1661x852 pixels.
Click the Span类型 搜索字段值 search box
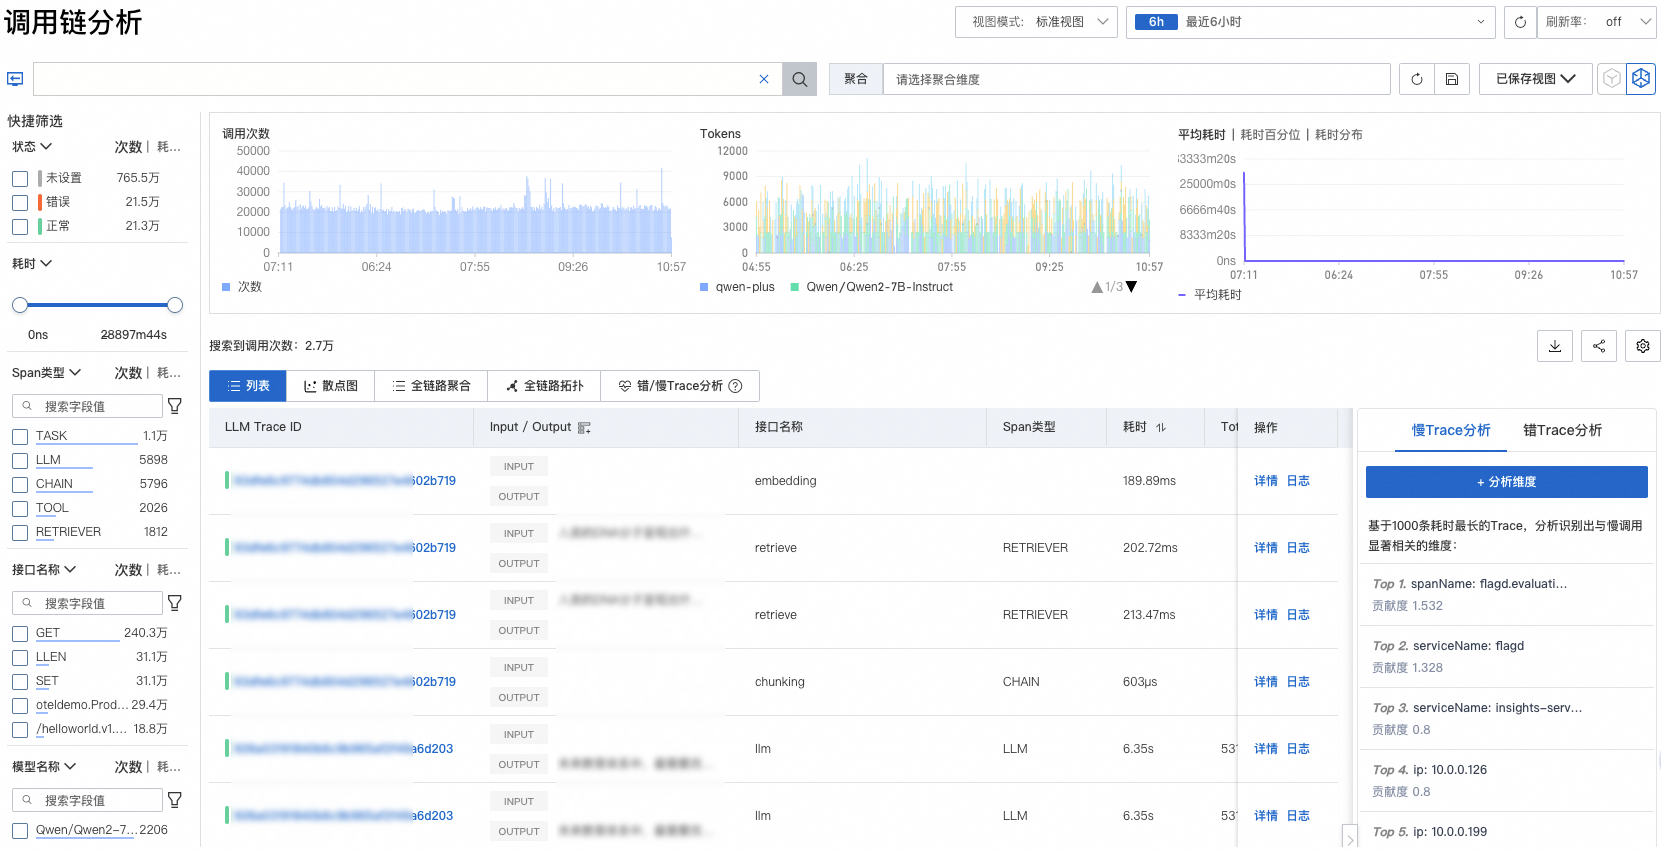pyautogui.click(x=88, y=406)
